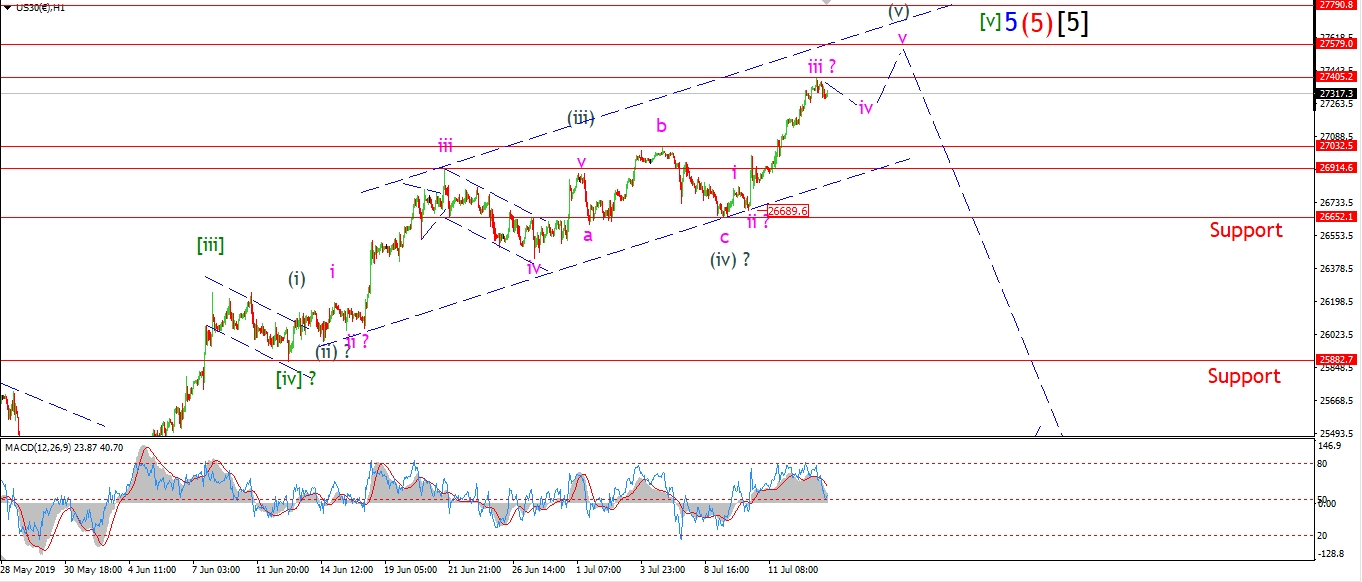The image size is (1362, 582).
Task: Click the upper red Support text label
Action: coord(1245,230)
